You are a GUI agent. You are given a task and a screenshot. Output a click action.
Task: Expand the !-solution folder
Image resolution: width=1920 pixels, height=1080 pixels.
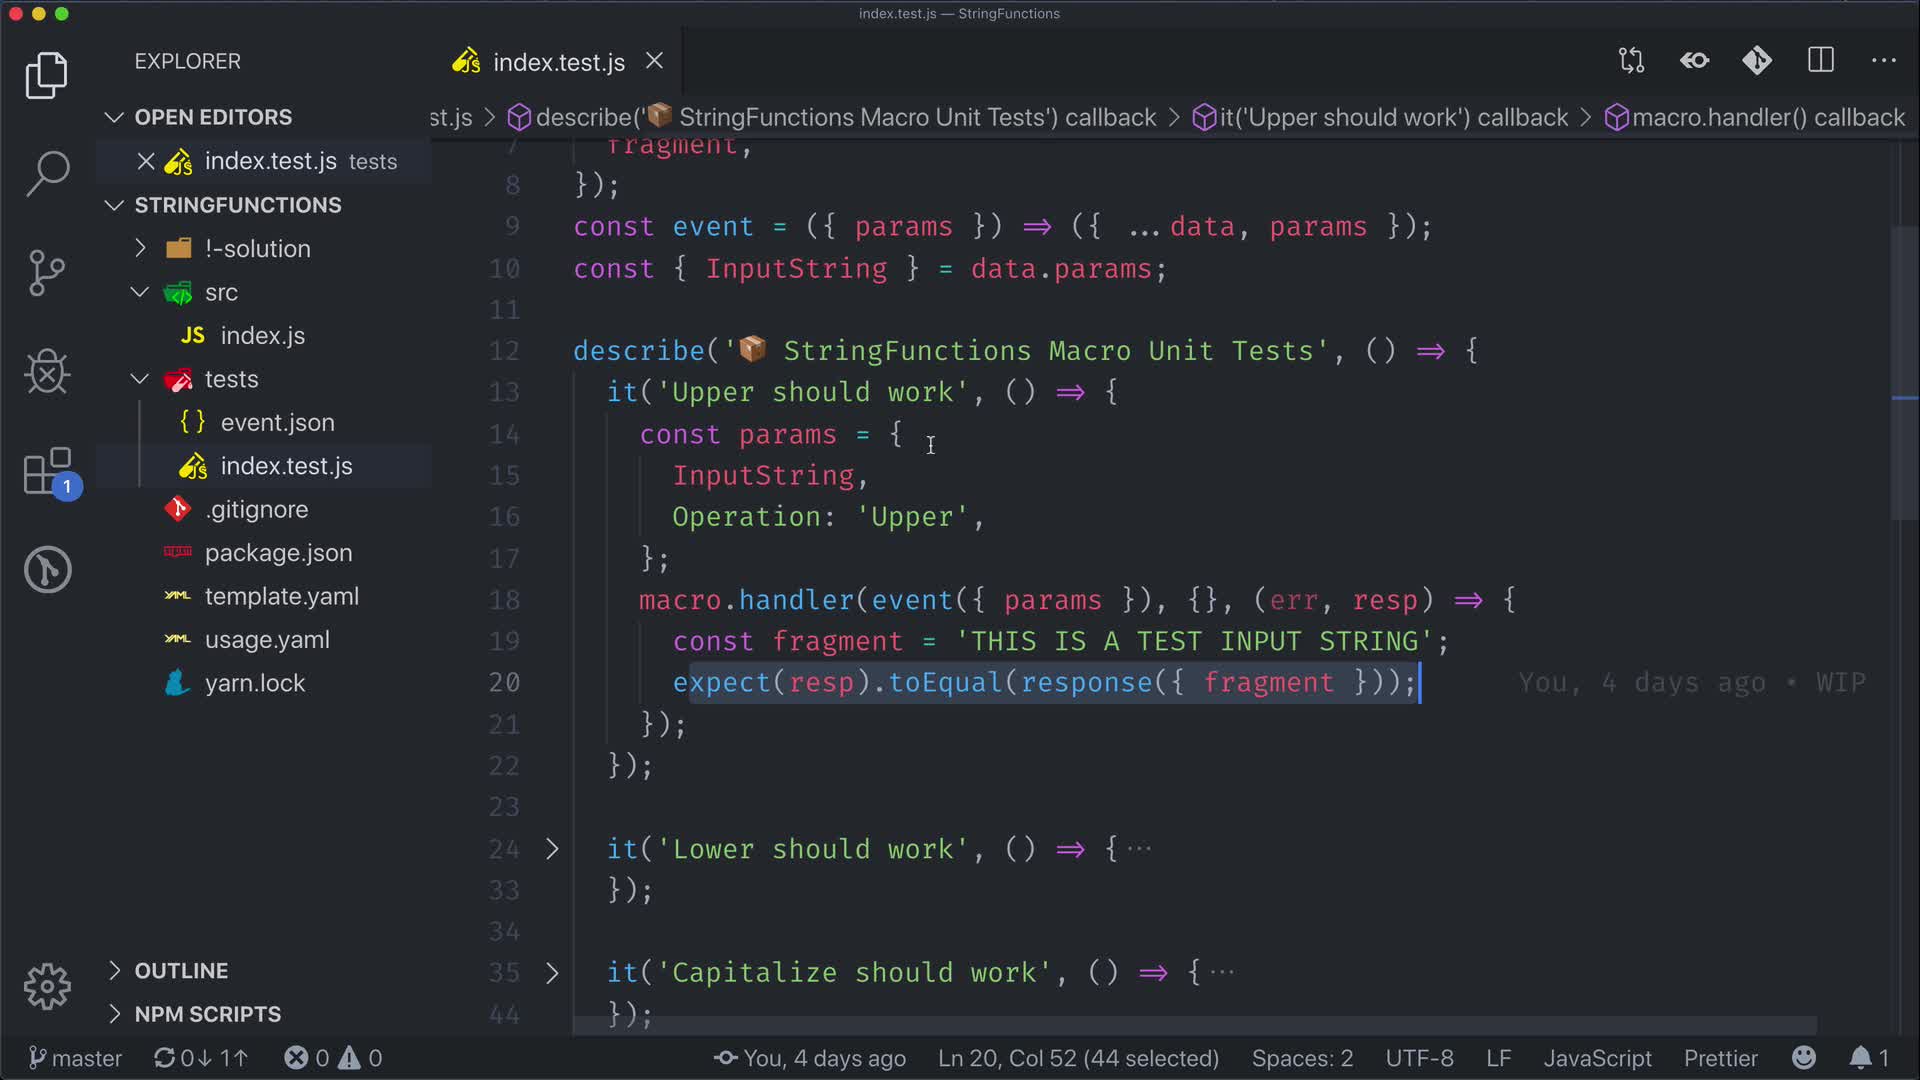coord(257,248)
